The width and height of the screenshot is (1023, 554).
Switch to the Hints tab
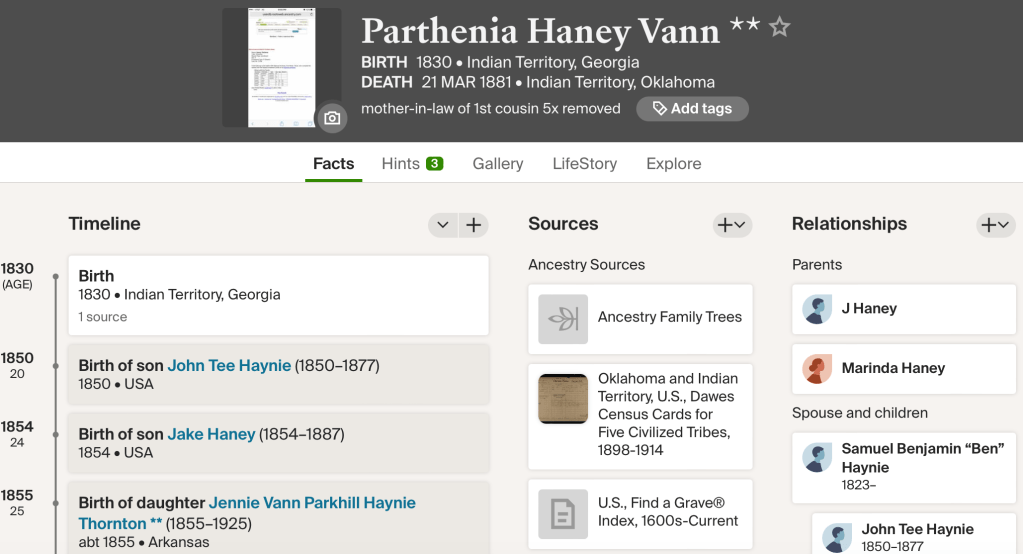tap(412, 164)
